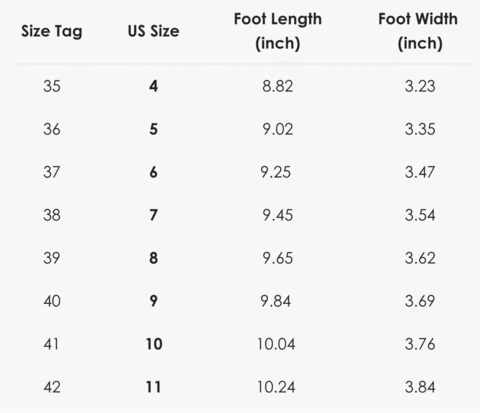
Task: Select US size 5 cell
Action: [x=153, y=129]
